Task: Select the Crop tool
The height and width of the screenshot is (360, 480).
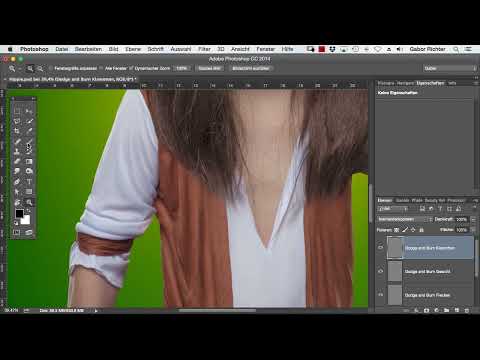Action: point(17,131)
